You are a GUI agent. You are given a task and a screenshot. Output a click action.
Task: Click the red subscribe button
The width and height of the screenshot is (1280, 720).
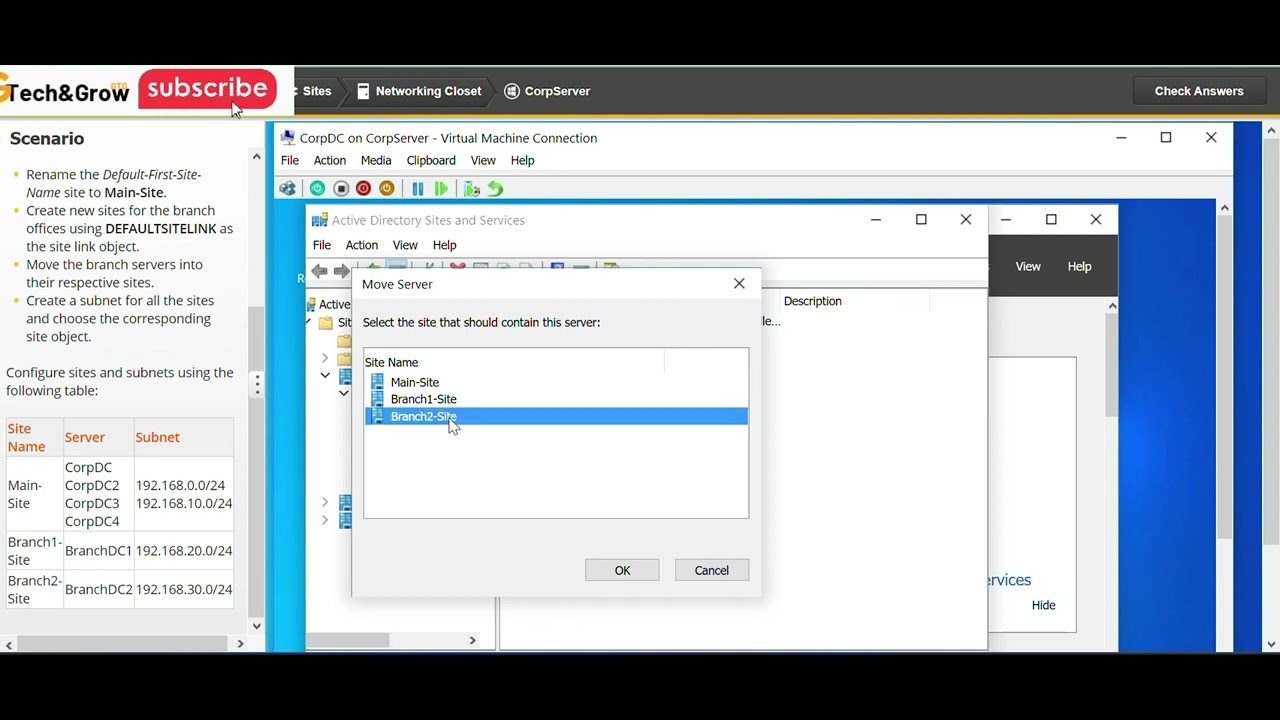click(x=208, y=89)
